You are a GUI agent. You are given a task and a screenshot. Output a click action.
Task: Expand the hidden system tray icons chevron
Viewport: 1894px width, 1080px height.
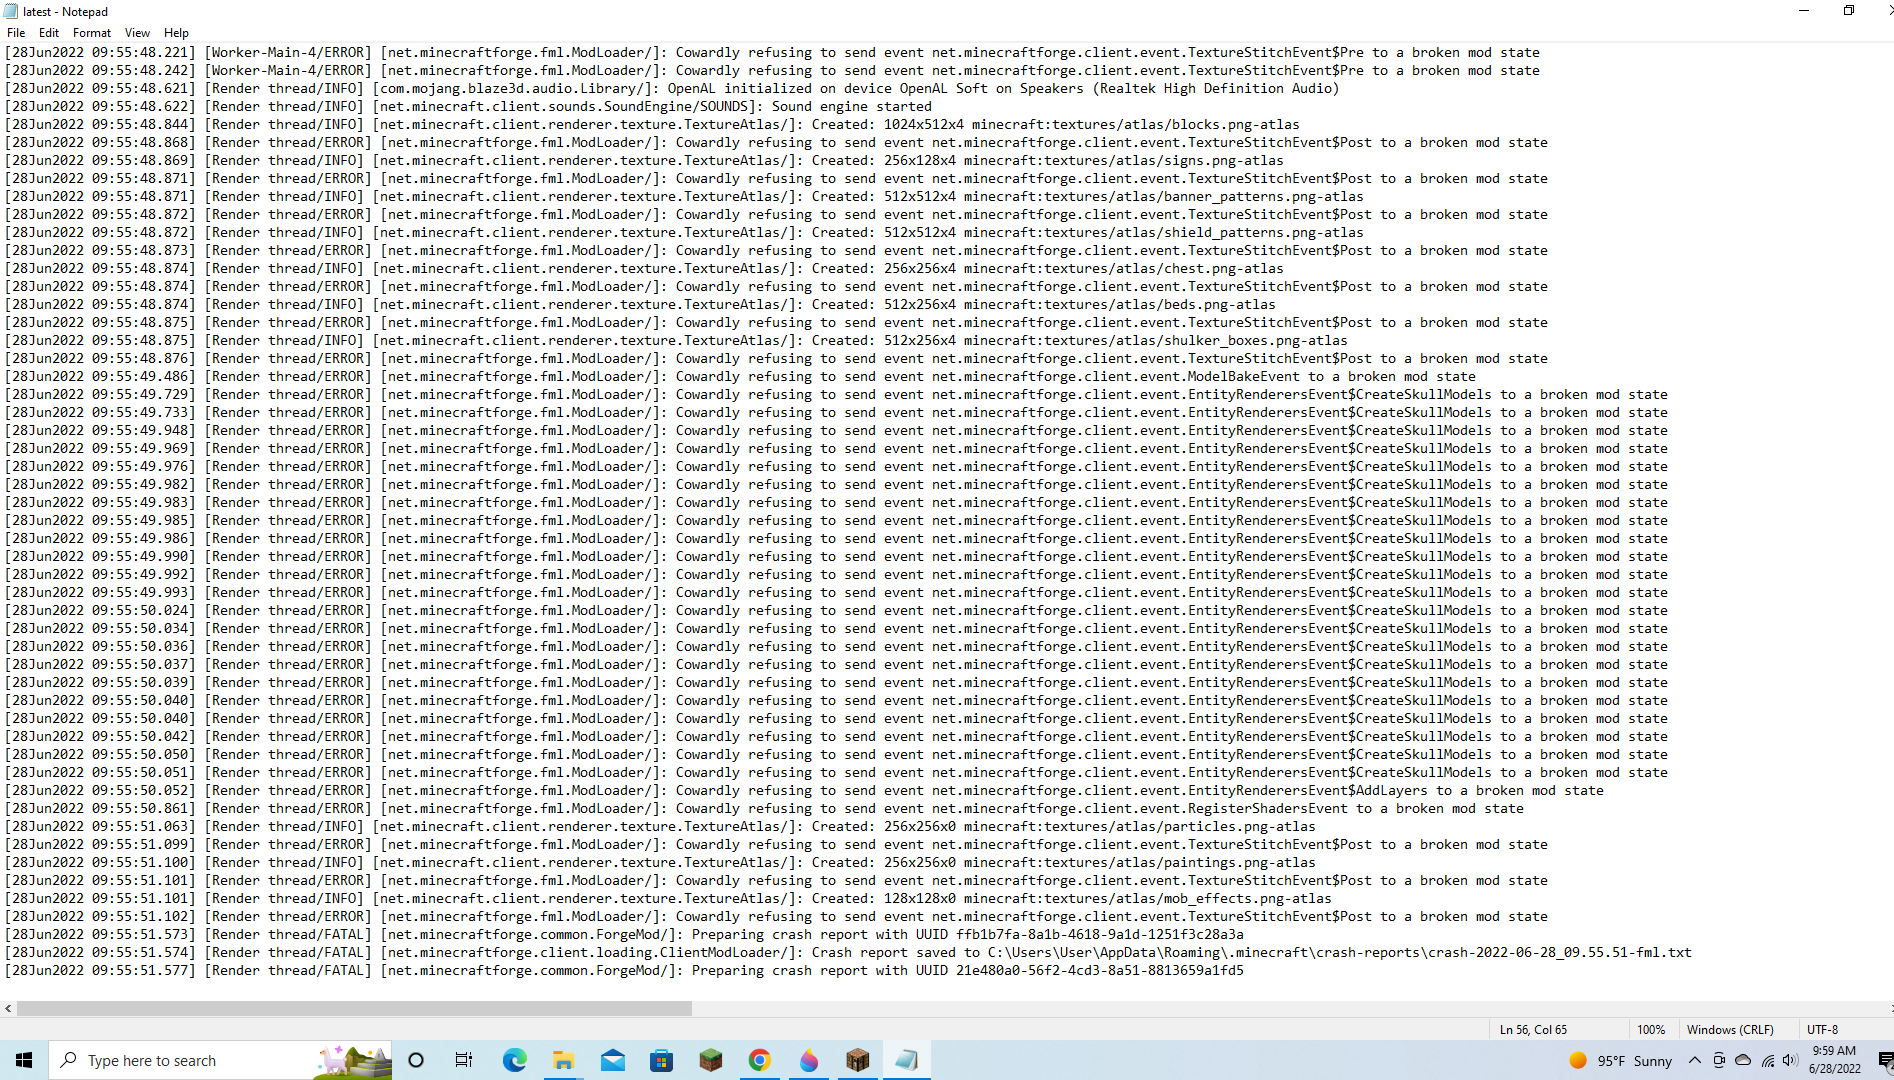tap(1695, 1060)
